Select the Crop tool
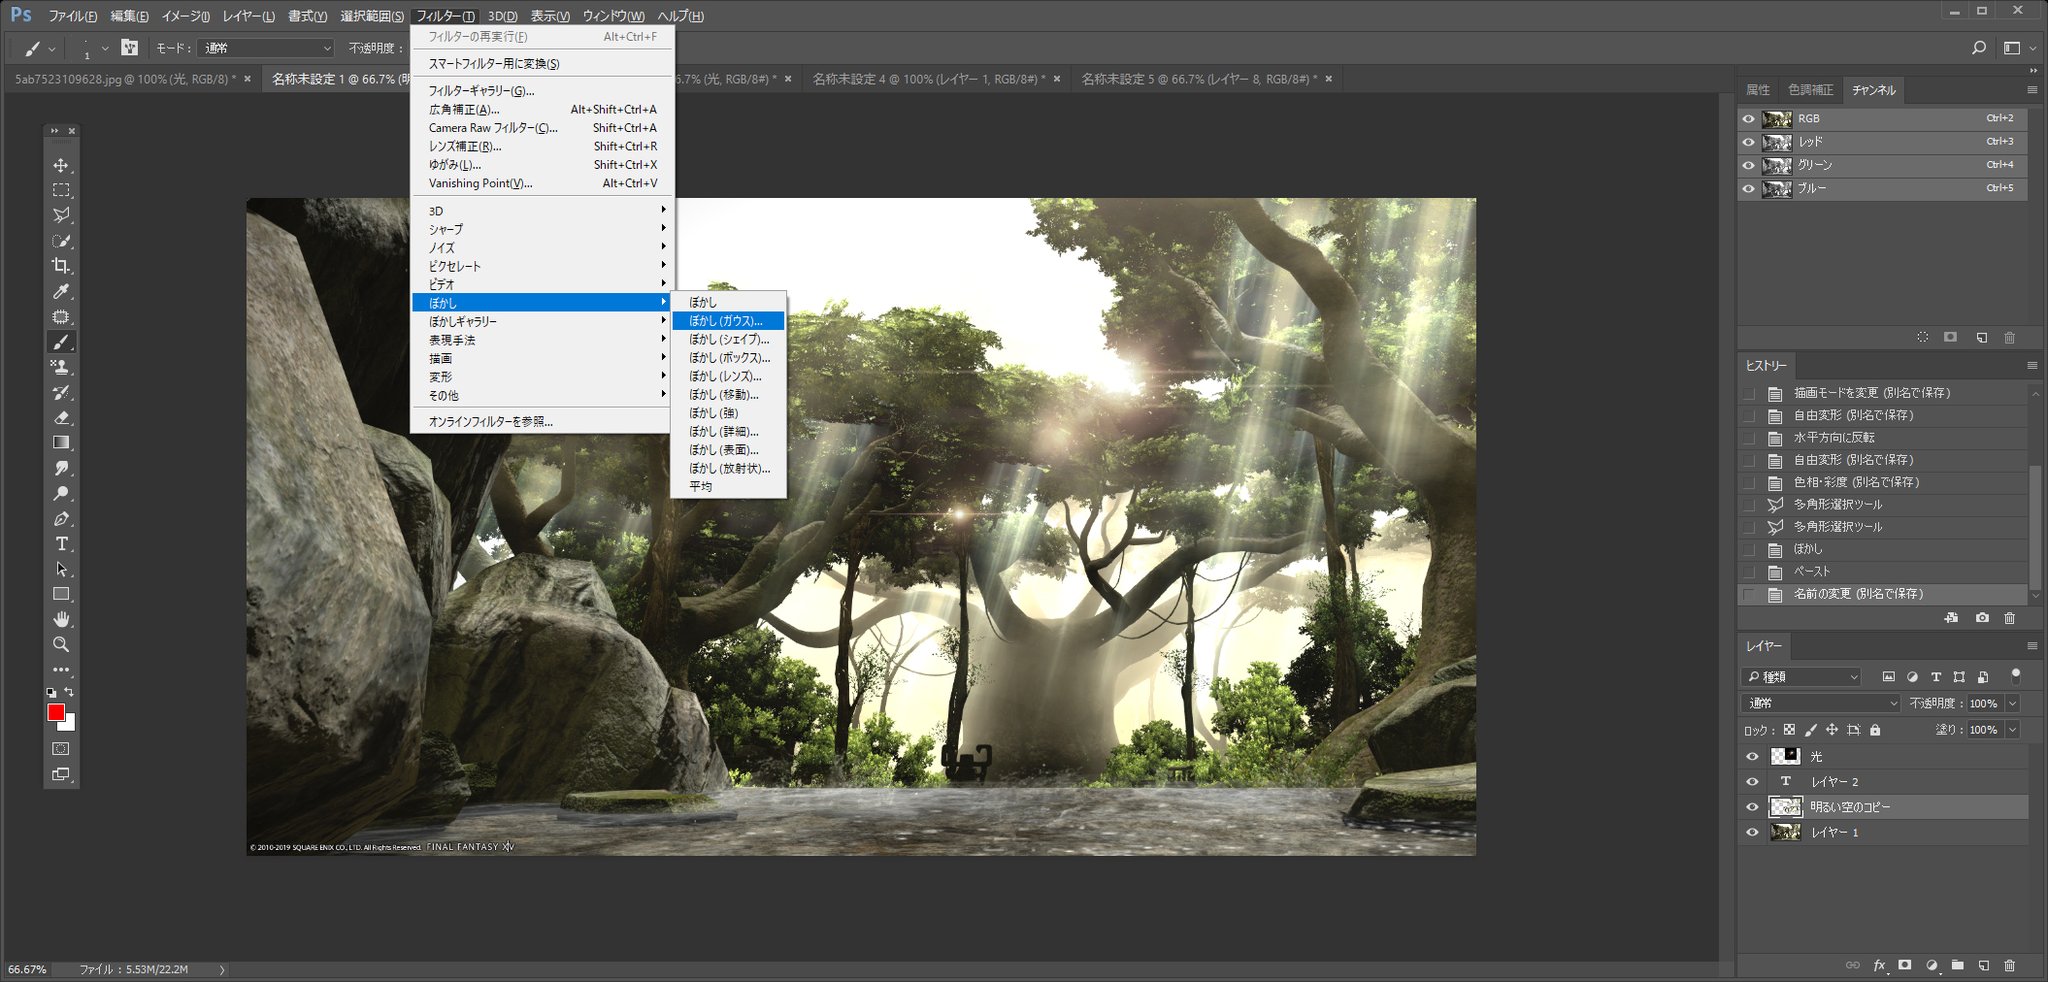Image resolution: width=2048 pixels, height=982 pixels. (x=61, y=266)
